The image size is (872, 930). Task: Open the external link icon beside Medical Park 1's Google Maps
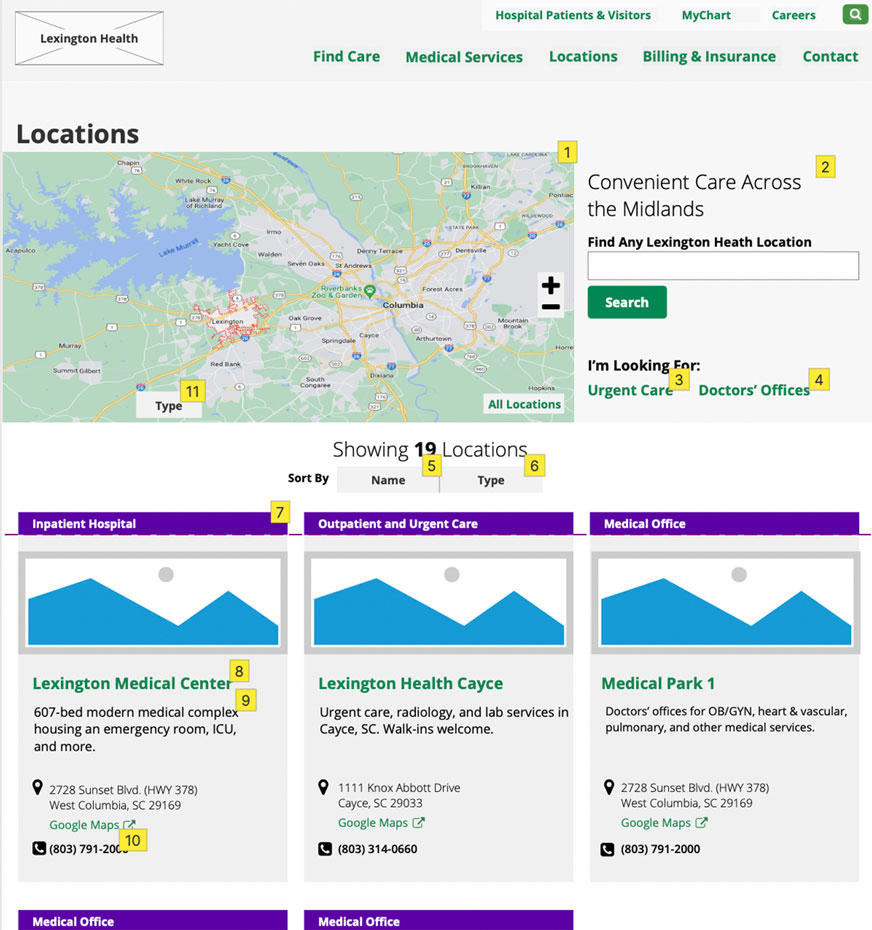tap(700, 823)
